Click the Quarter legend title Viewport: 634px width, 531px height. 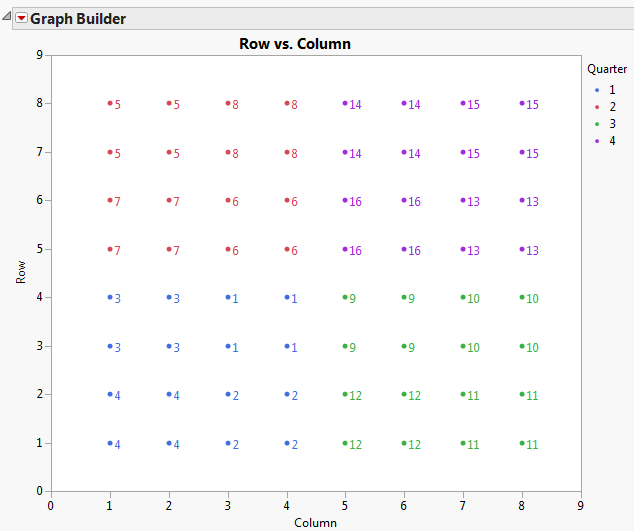pos(607,69)
